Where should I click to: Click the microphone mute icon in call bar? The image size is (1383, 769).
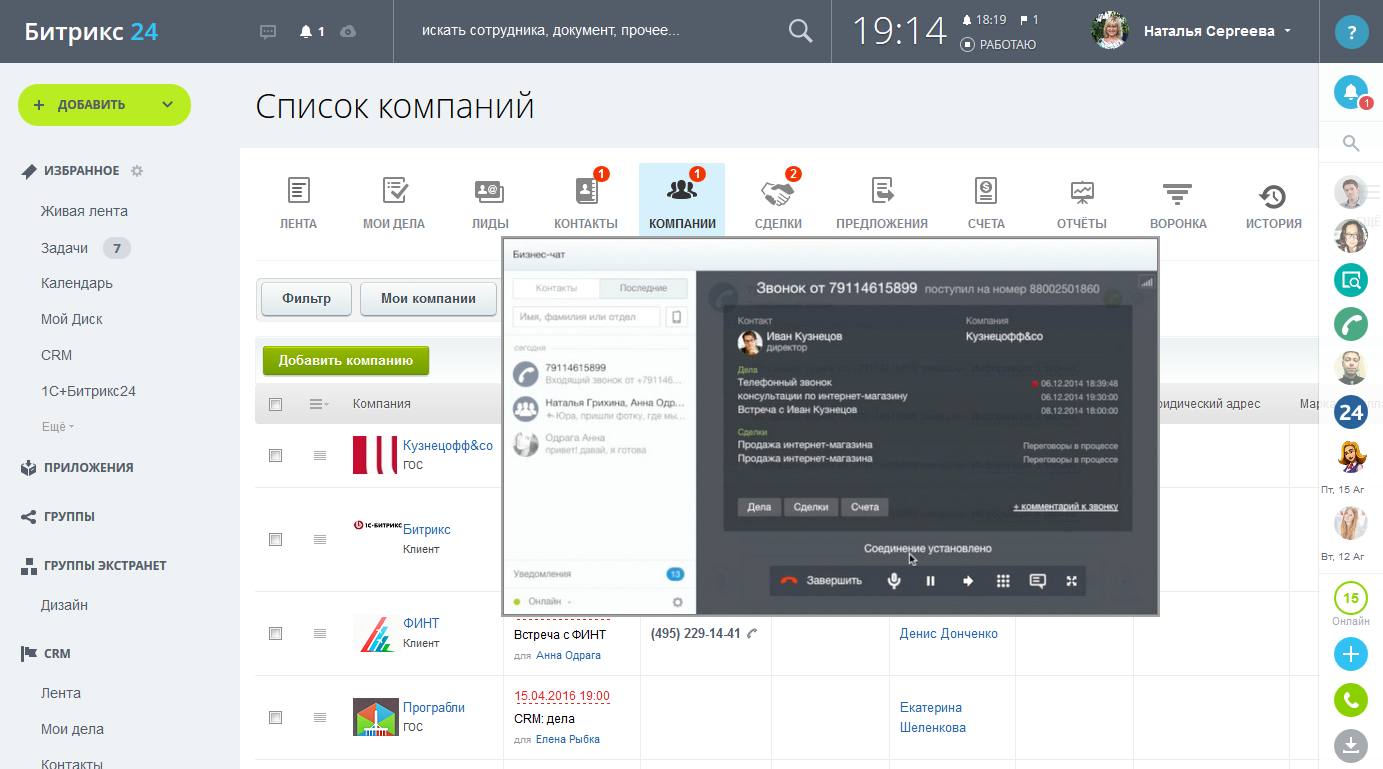tap(894, 581)
